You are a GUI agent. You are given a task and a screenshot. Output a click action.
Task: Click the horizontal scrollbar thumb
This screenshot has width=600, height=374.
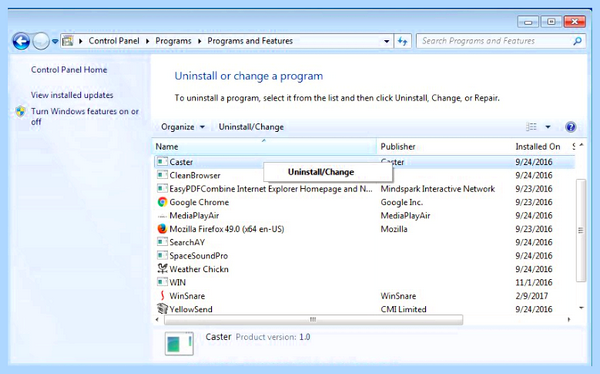(x=313, y=320)
